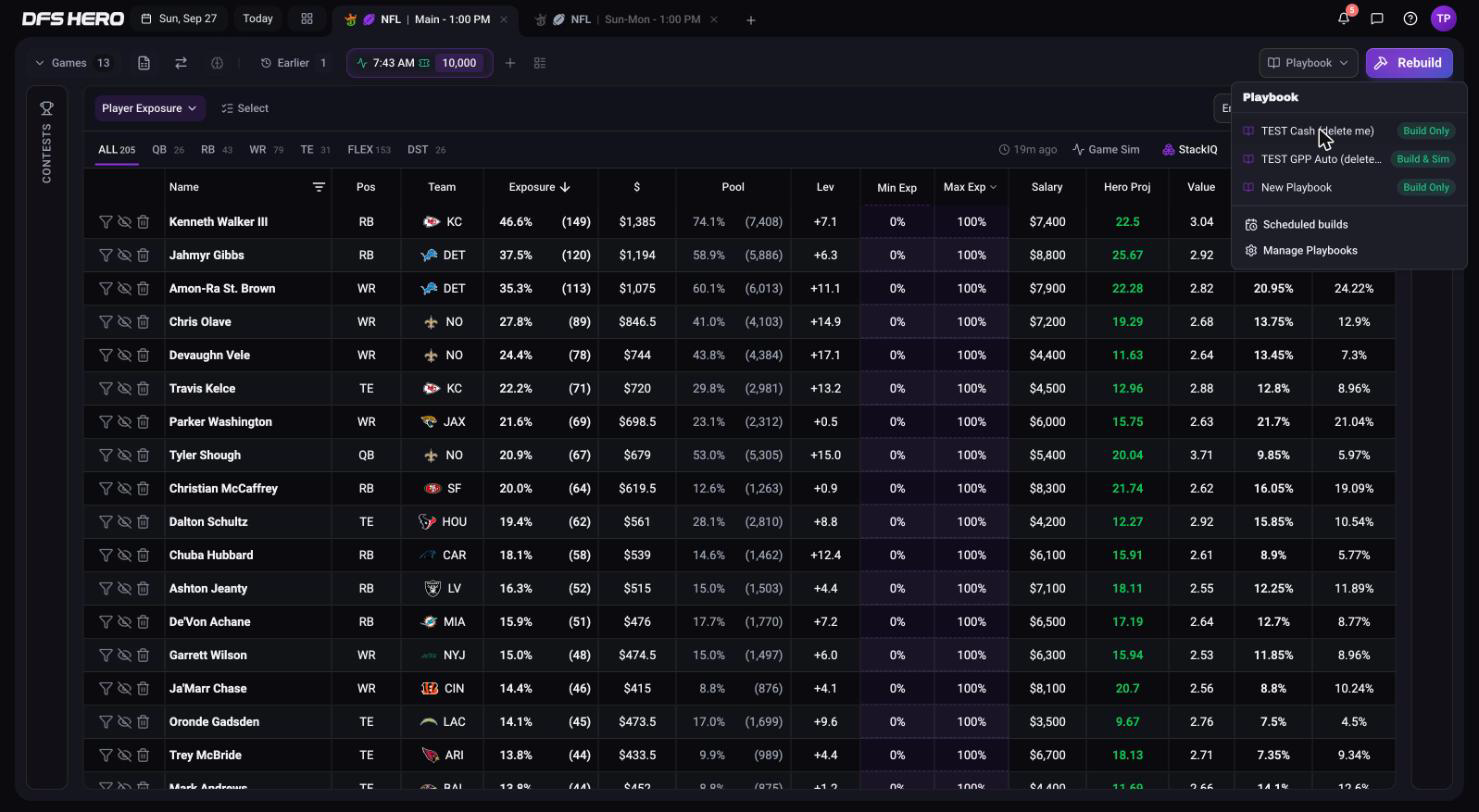Open the chat messages icon

[x=1377, y=18]
